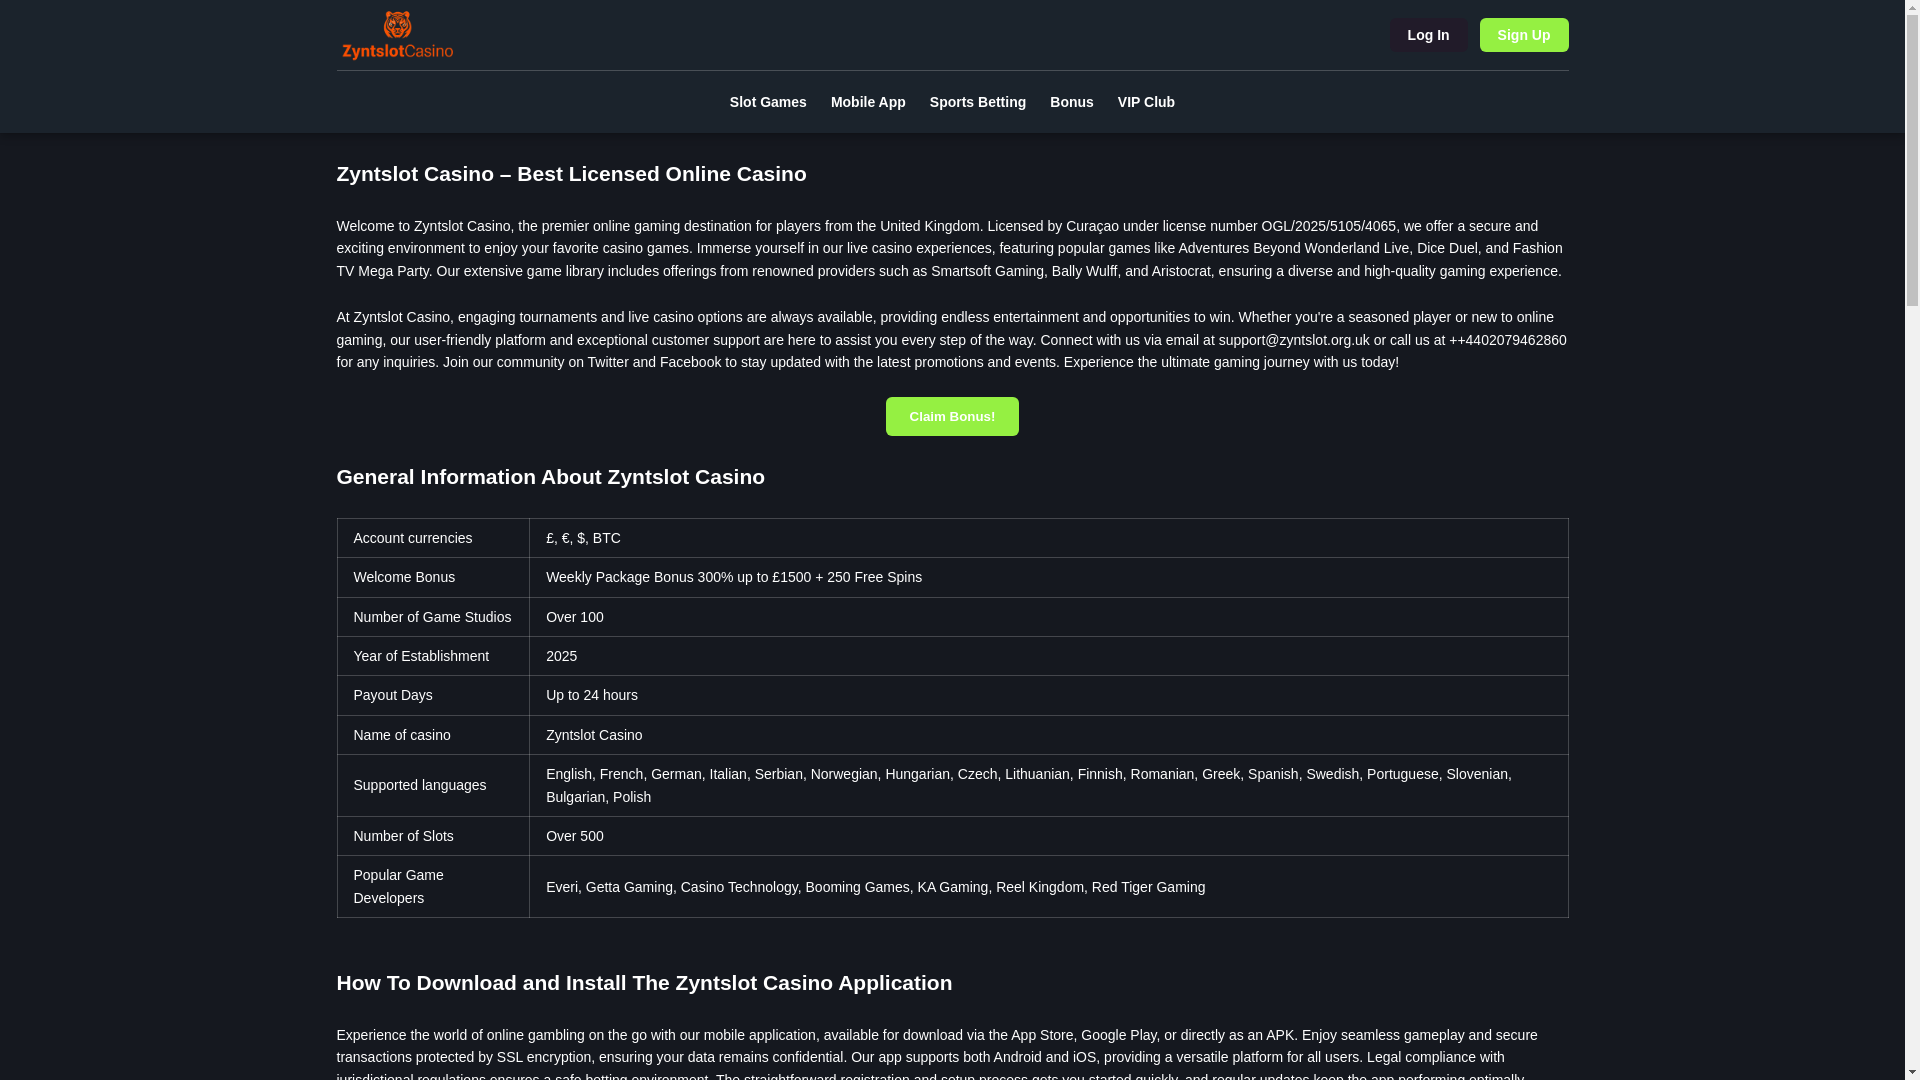Screen dimensions: 1920x1080
Task: Select the Bonus menu item
Action: (1072, 102)
